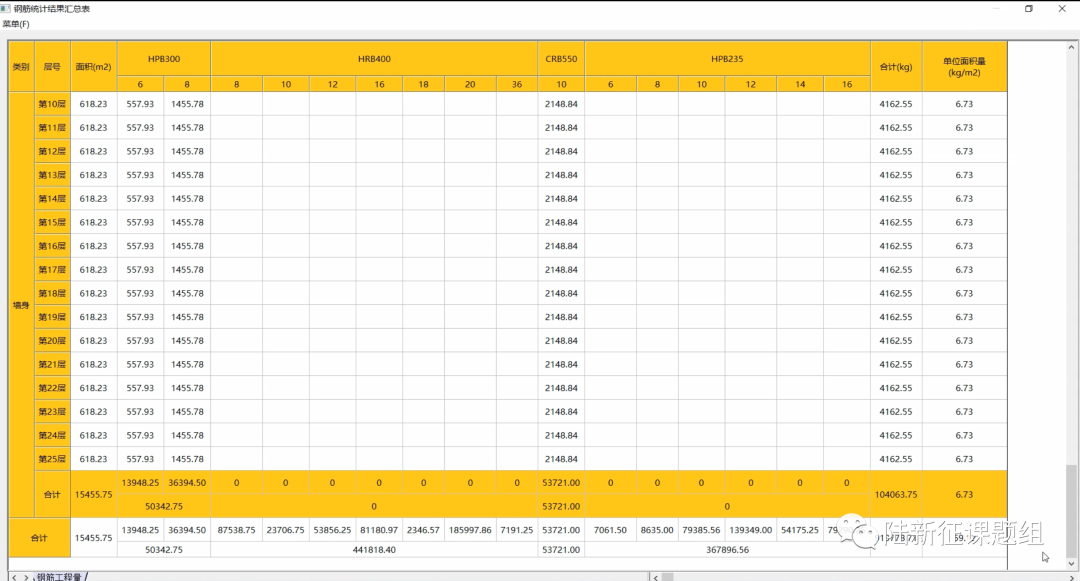Viewport: 1080px width, 581px height.
Task: Restore down the window
Action: click(x=1029, y=8)
